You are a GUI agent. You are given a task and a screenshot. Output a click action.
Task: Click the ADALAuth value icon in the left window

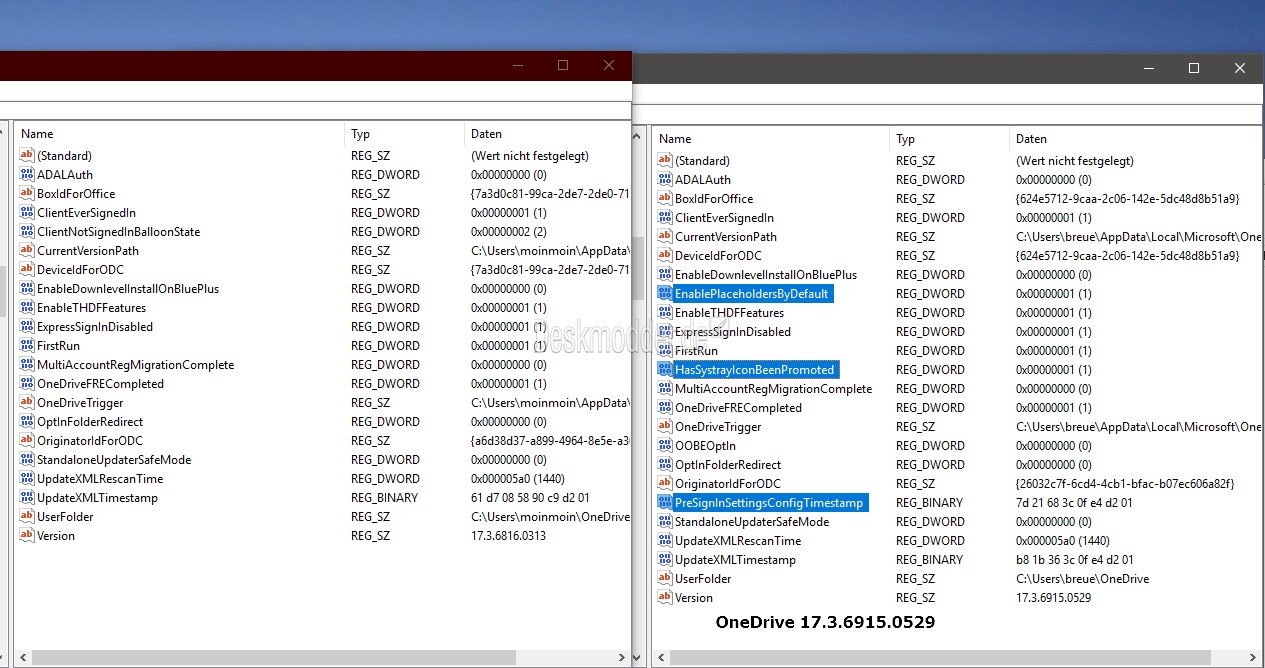tap(26, 174)
